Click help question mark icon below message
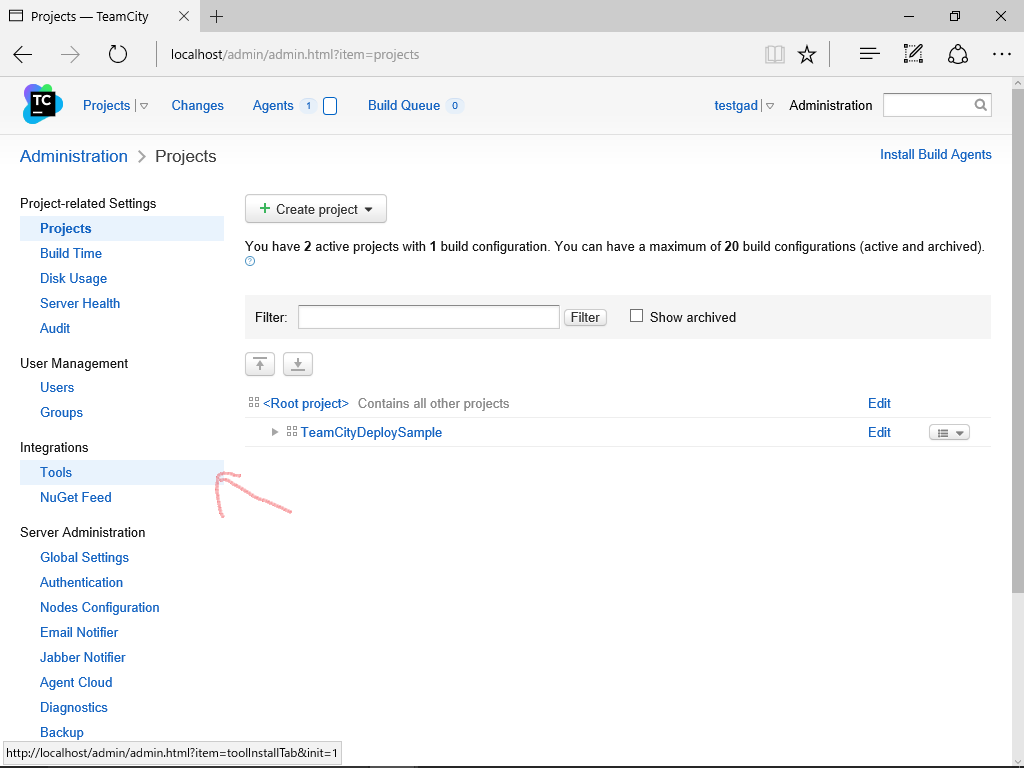 coord(250,261)
